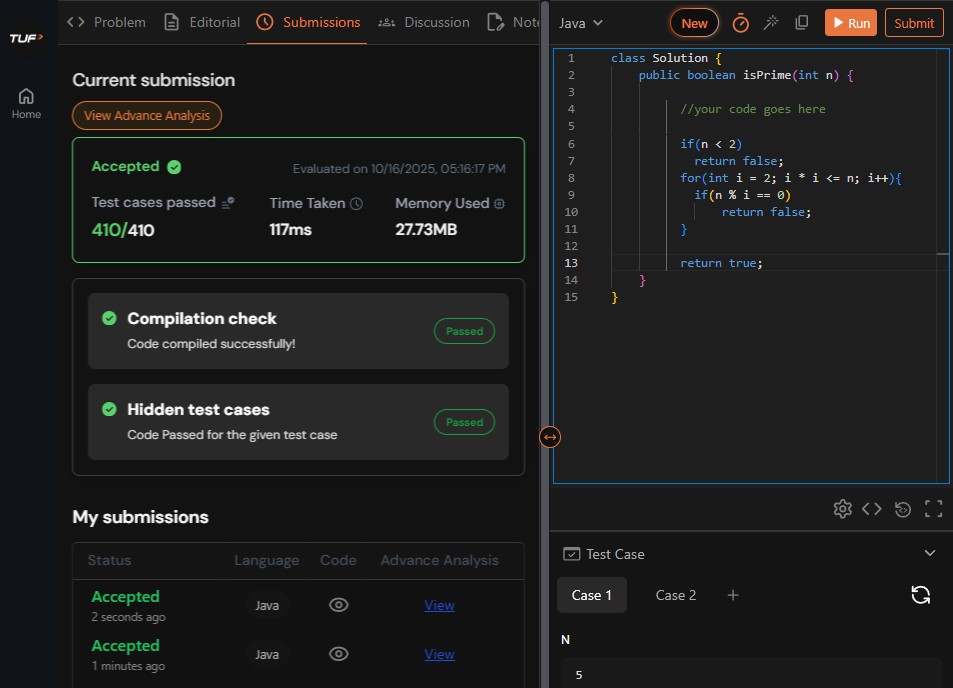Run the code
This screenshot has height=688, width=953.
click(x=851, y=23)
